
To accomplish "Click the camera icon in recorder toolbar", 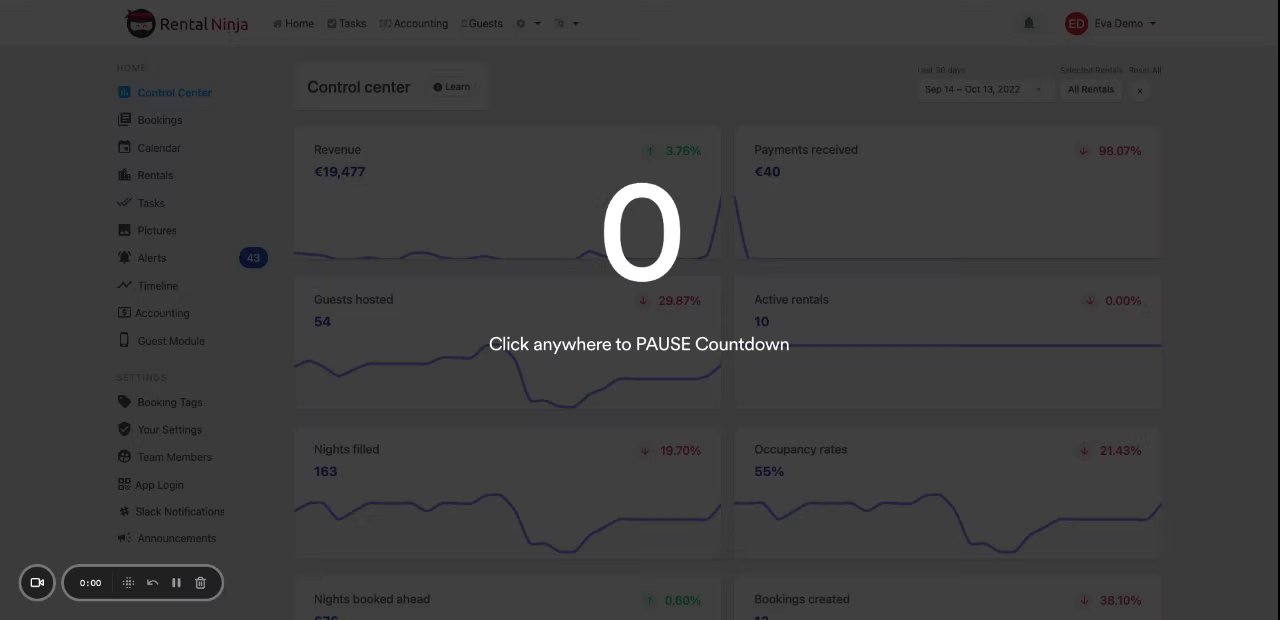I will pyautogui.click(x=37, y=582).
